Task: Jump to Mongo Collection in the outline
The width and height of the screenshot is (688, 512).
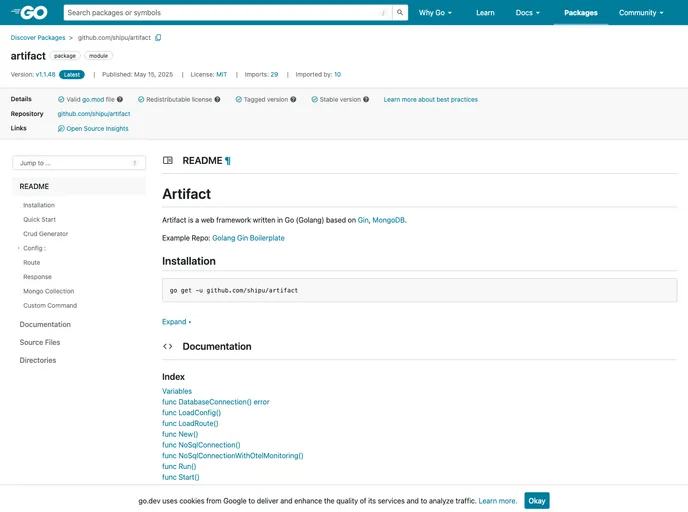Action: click(x=49, y=291)
